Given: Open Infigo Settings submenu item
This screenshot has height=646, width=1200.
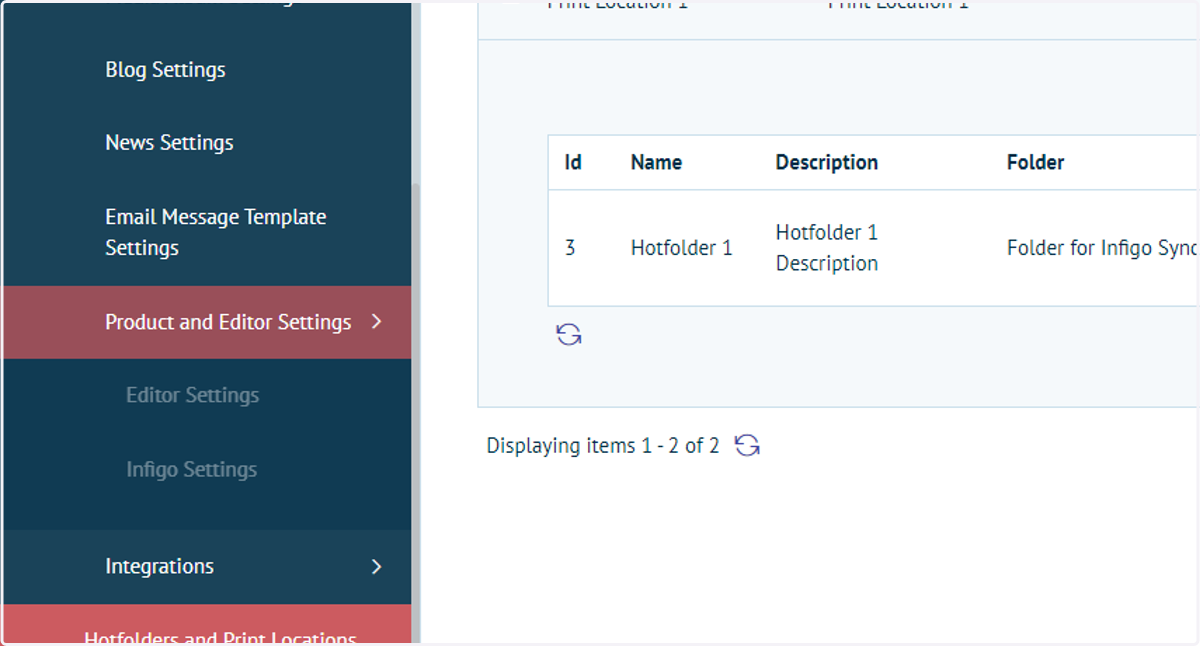Looking at the screenshot, I should (191, 469).
